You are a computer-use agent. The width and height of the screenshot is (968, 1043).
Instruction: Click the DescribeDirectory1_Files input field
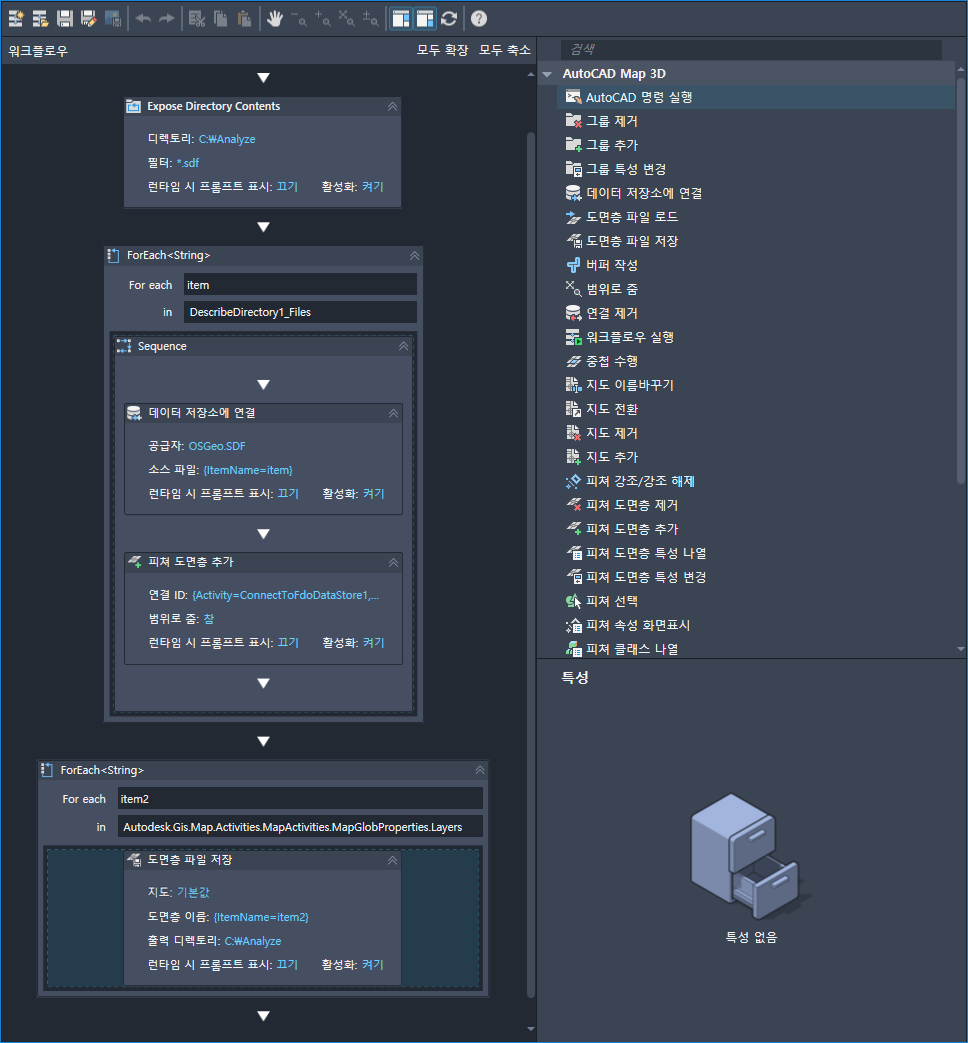300,312
